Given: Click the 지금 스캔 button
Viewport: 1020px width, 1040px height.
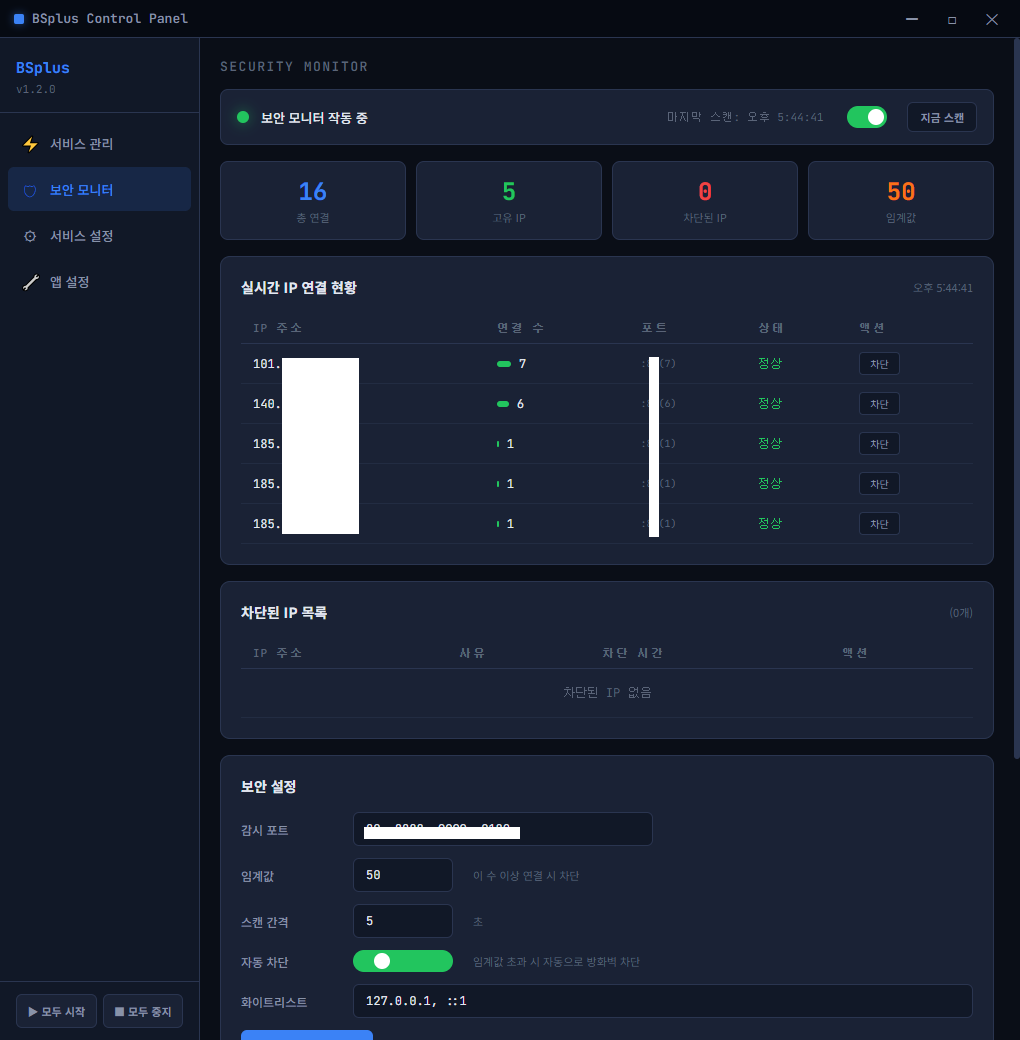Looking at the screenshot, I should (x=942, y=117).
